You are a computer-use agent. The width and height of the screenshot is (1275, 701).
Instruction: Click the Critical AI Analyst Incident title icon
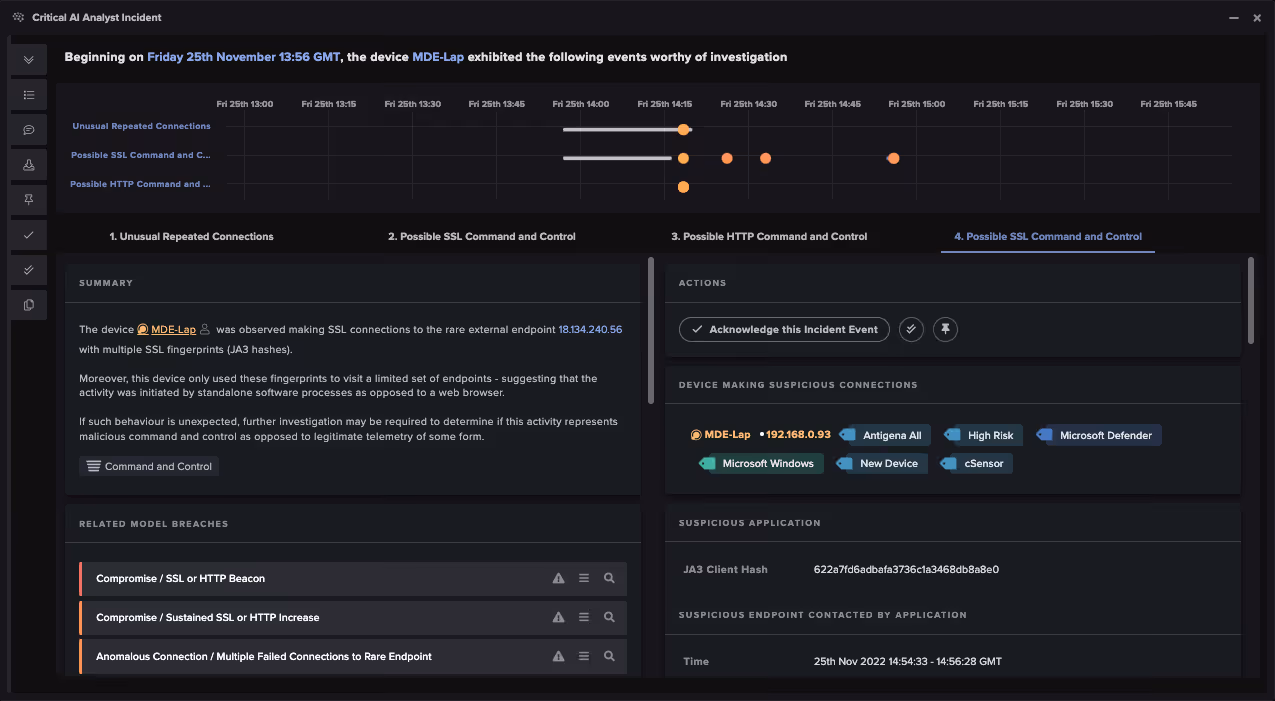pyautogui.click(x=18, y=17)
